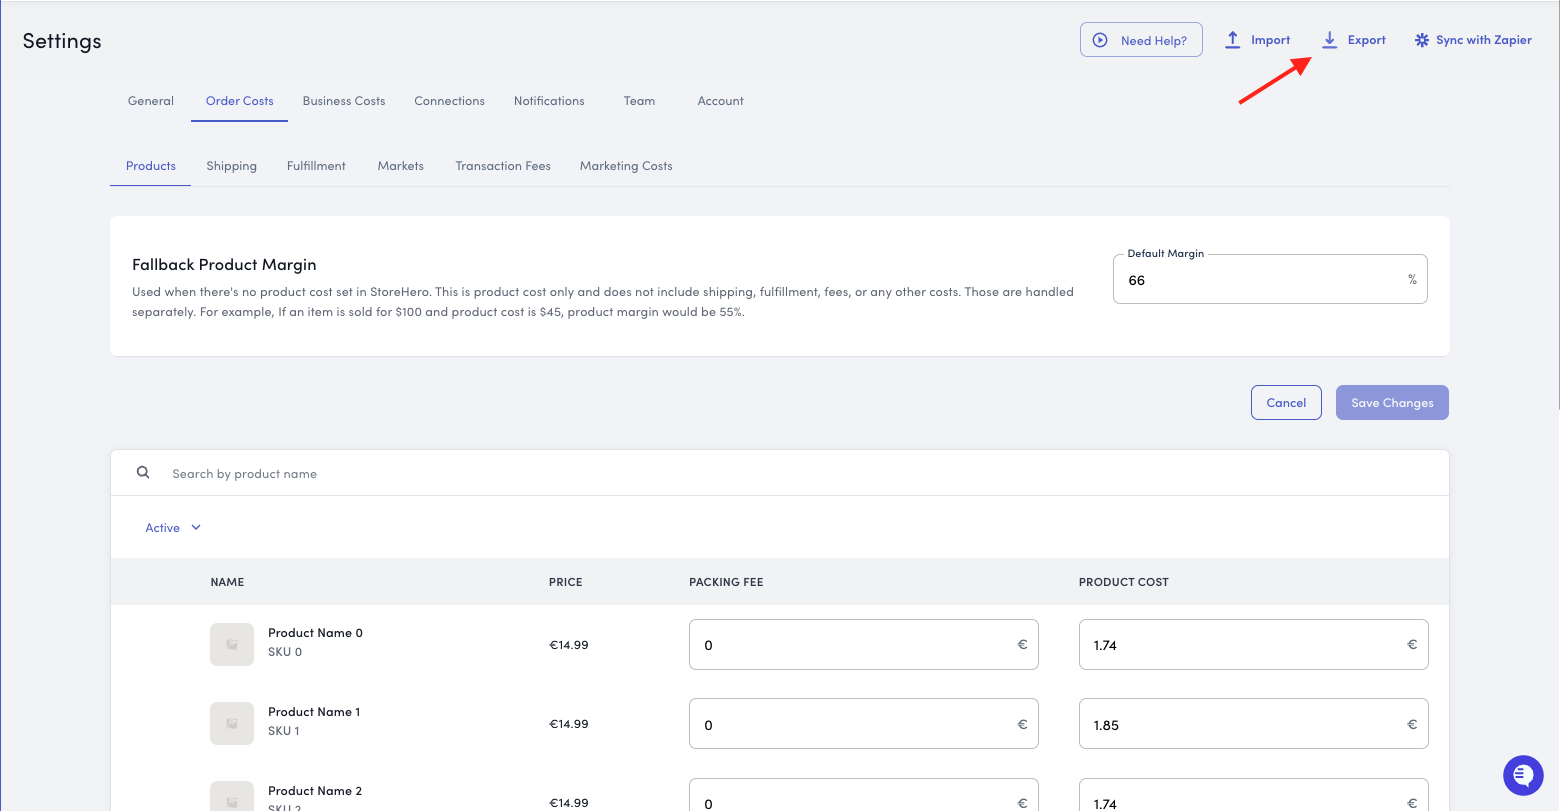Click the search magnifier icon

point(144,473)
